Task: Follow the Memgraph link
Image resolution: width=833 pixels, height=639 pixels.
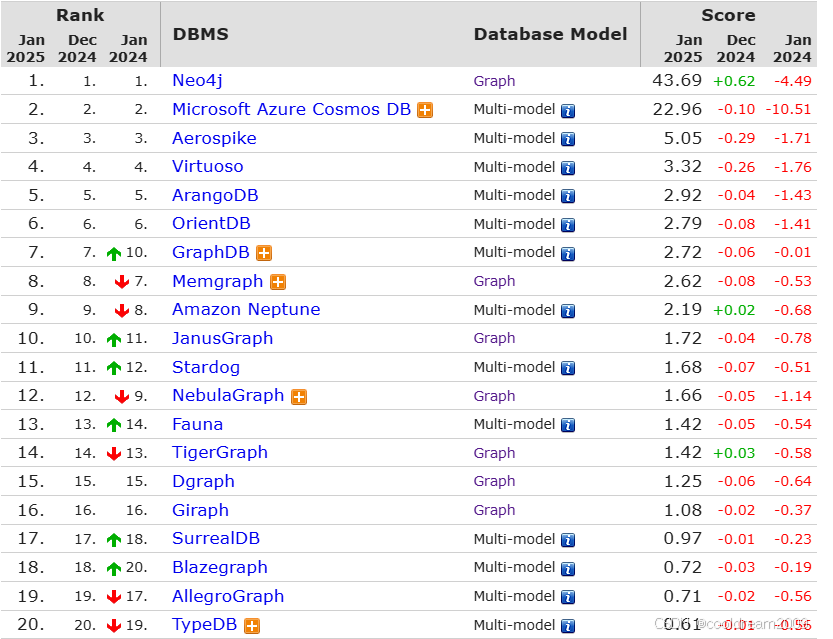Action: (x=218, y=281)
